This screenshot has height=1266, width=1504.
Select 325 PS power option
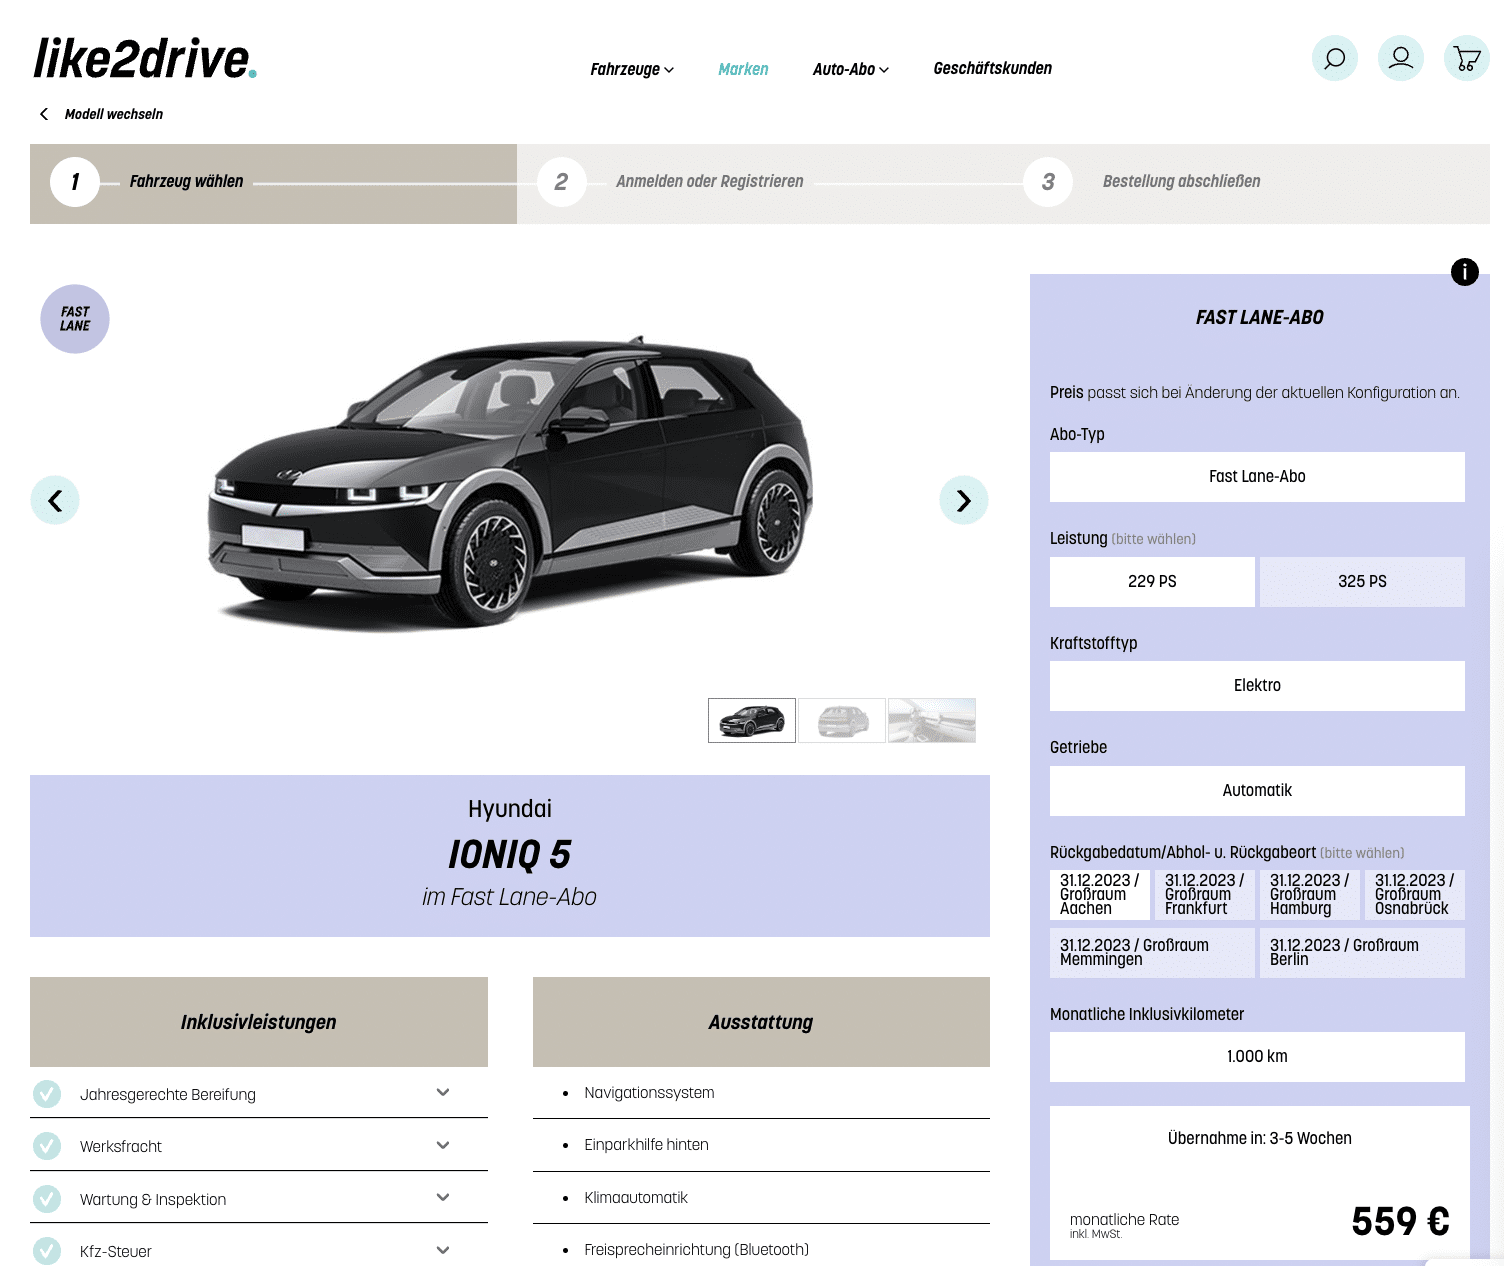click(1362, 582)
